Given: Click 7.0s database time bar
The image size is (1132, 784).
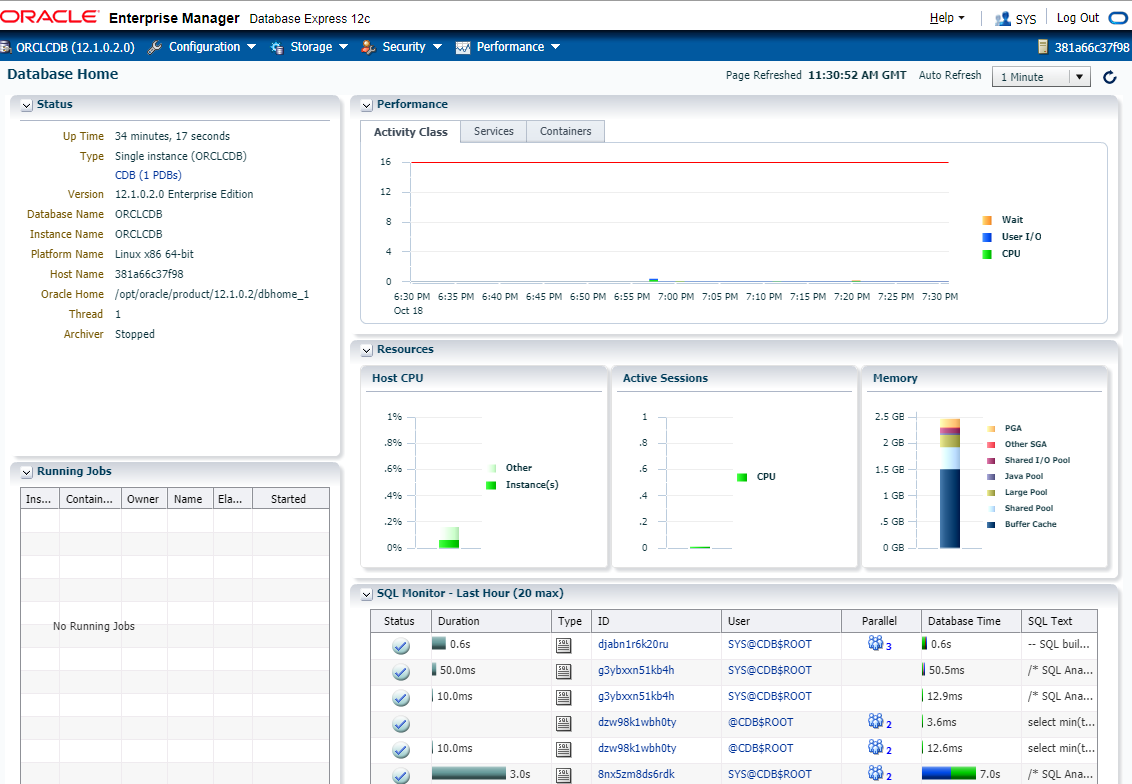Looking at the screenshot, I should 949,774.
